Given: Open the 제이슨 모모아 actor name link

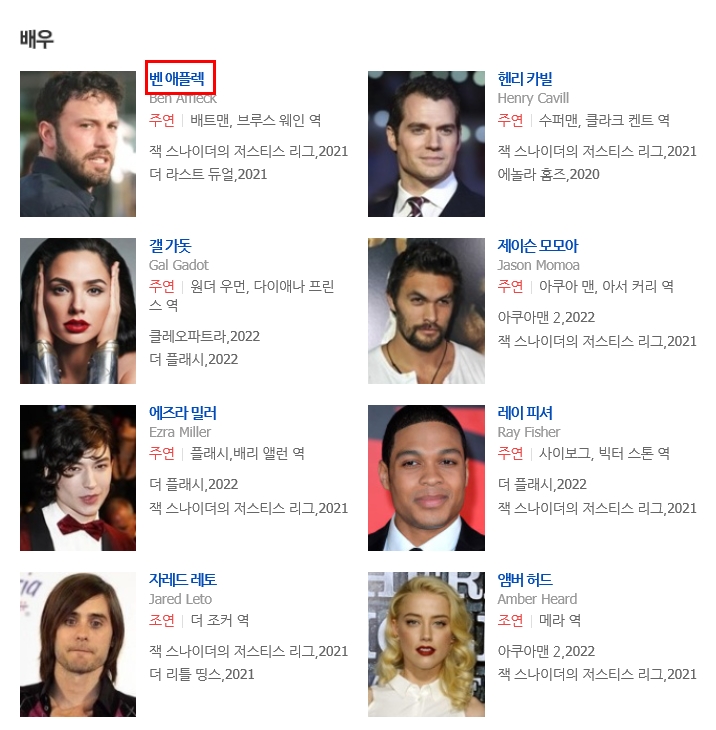Looking at the screenshot, I should point(538,246).
